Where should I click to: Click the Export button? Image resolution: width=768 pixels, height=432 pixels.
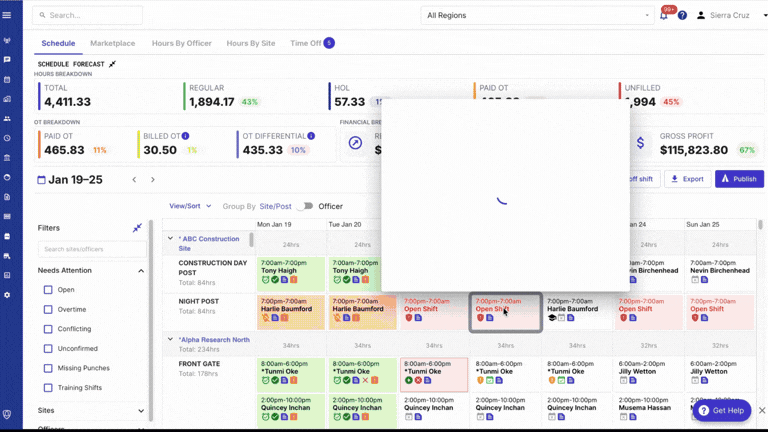coord(687,179)
